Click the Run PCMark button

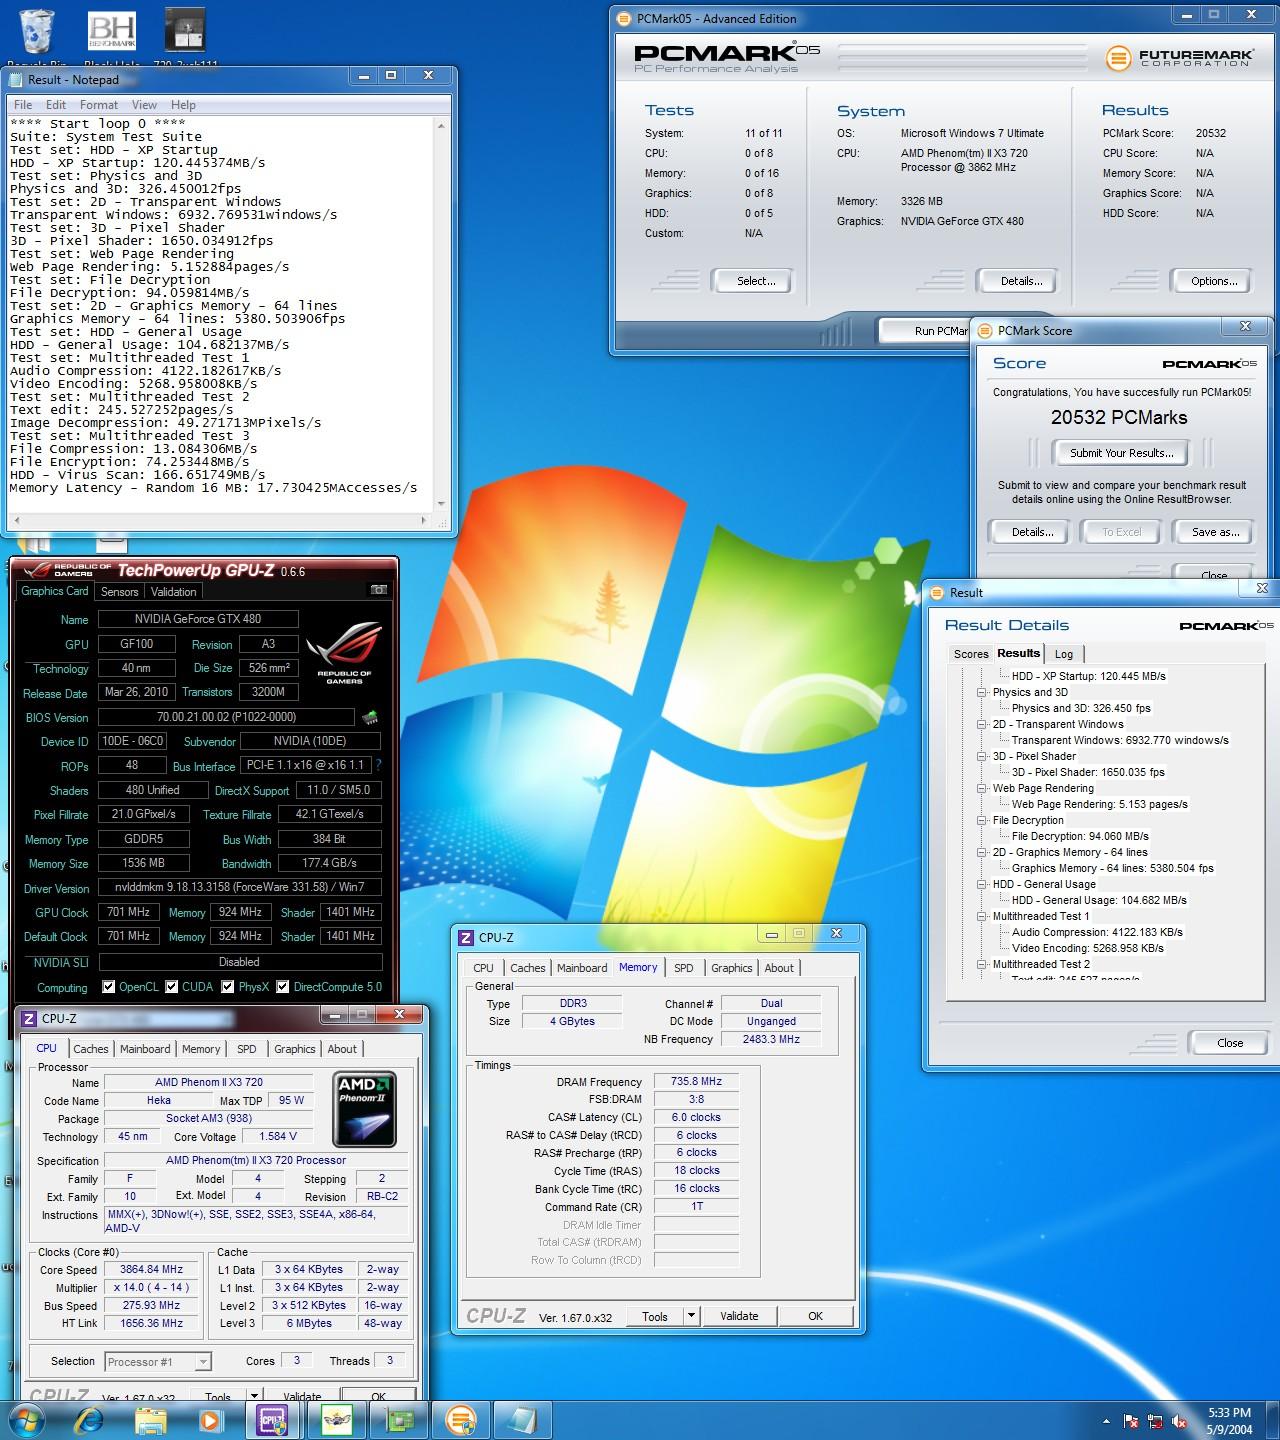coord(925,331)
